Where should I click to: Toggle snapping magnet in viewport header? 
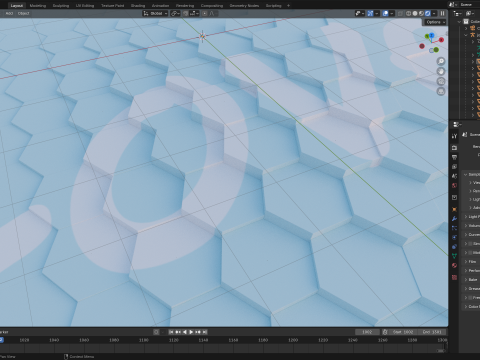(x=186, y=13)
